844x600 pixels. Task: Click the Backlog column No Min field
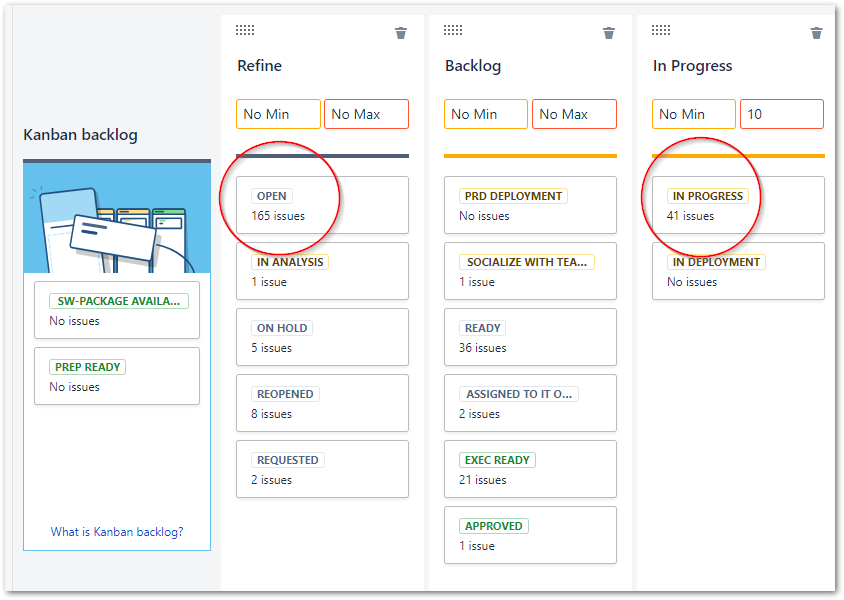(486, 114)
